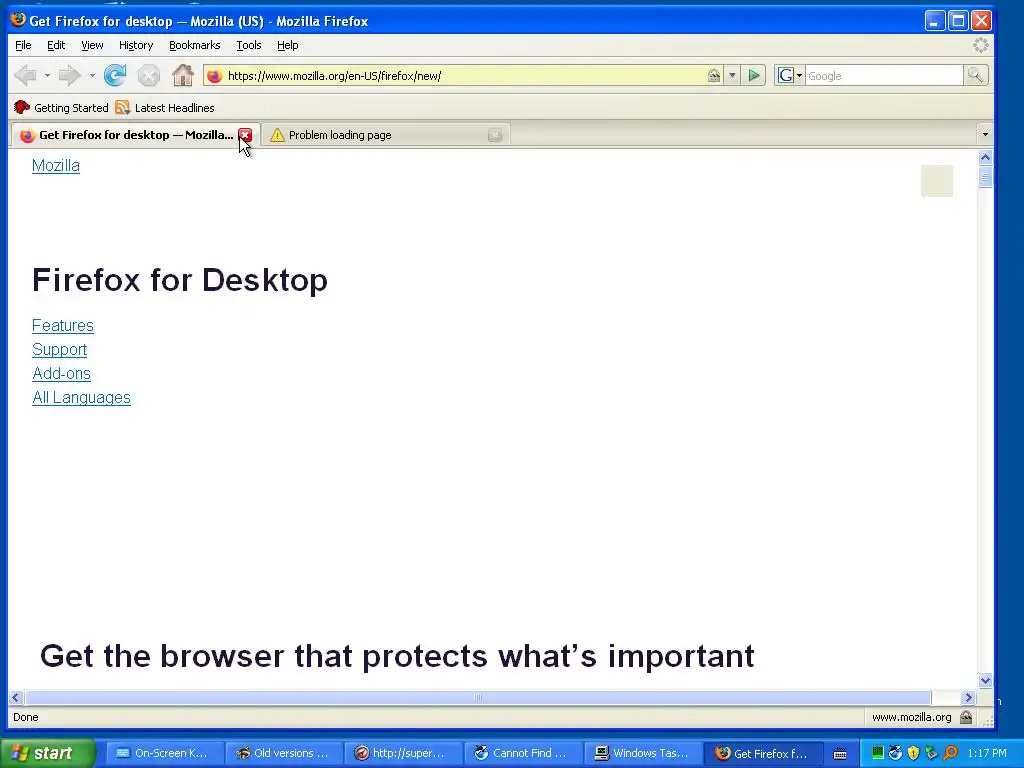Click the vertical scrollbar thumb

point(985,176)
